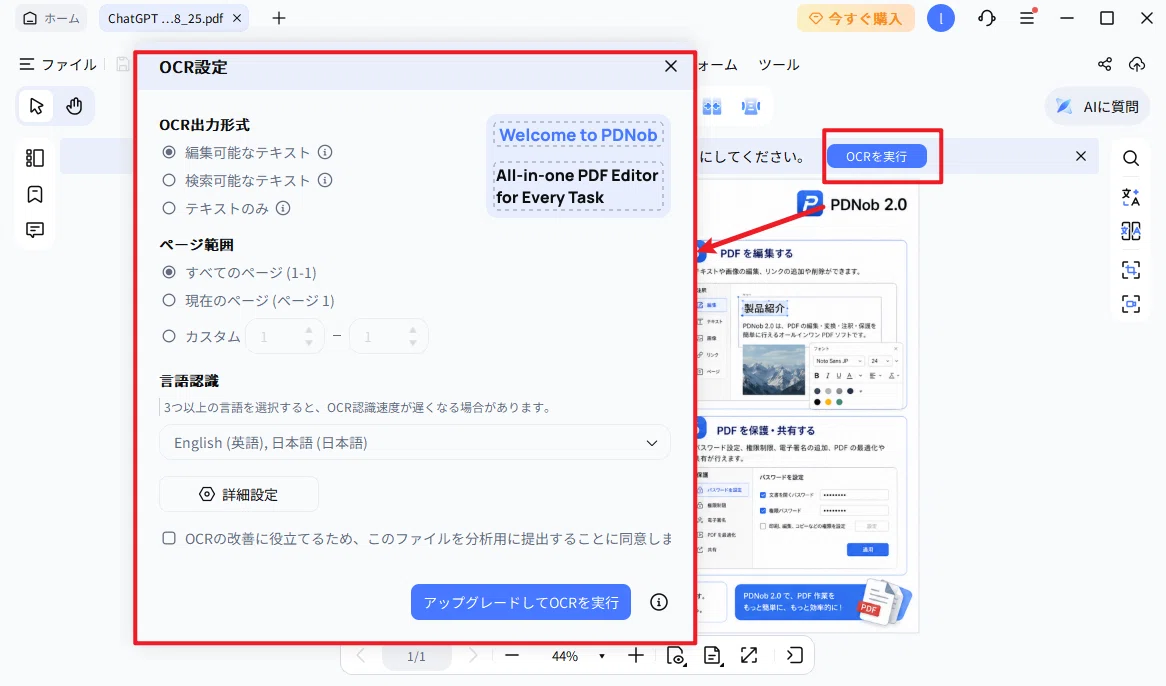The image size is (1166, 686).
Task: Open the bookmarks panel
Action: tap(35, 195)
